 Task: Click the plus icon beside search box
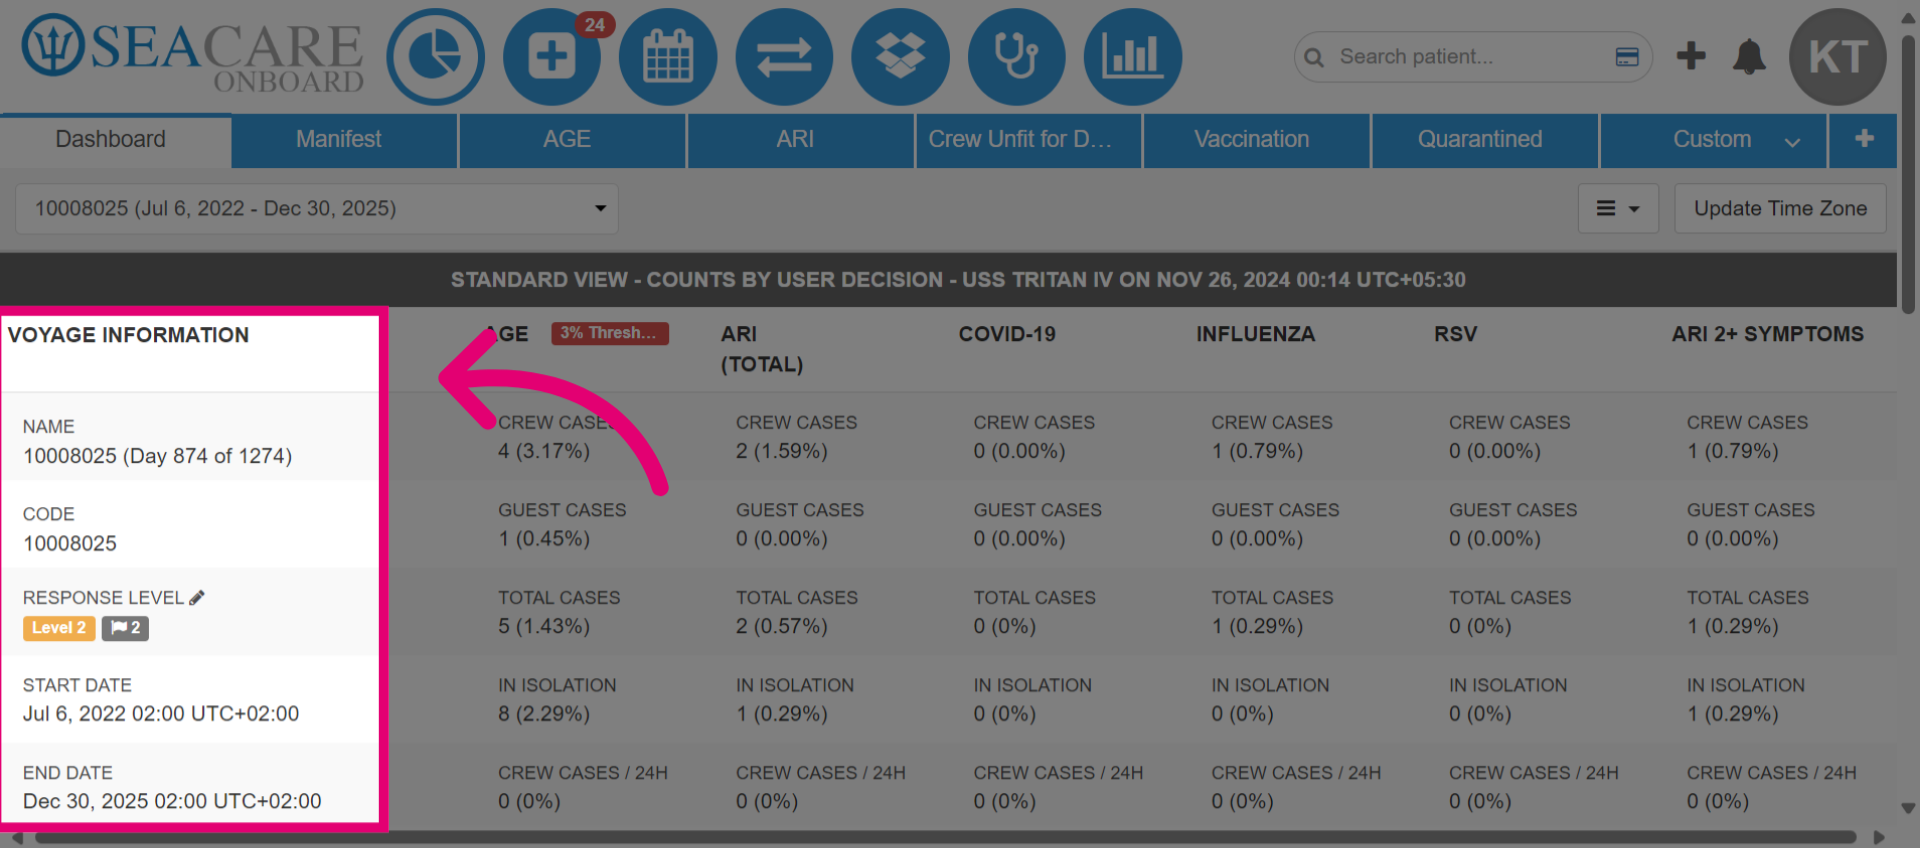point(1691,56)
